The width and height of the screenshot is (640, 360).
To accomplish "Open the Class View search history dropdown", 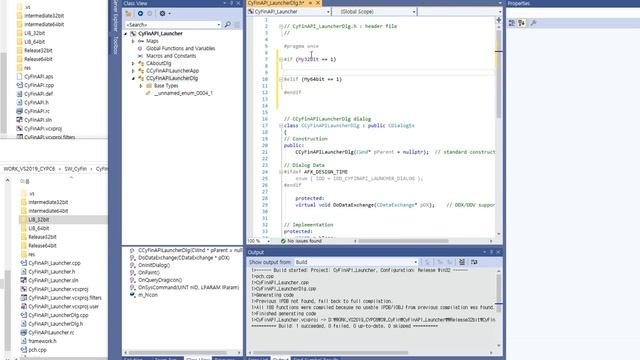I will [x=219, y=25].
